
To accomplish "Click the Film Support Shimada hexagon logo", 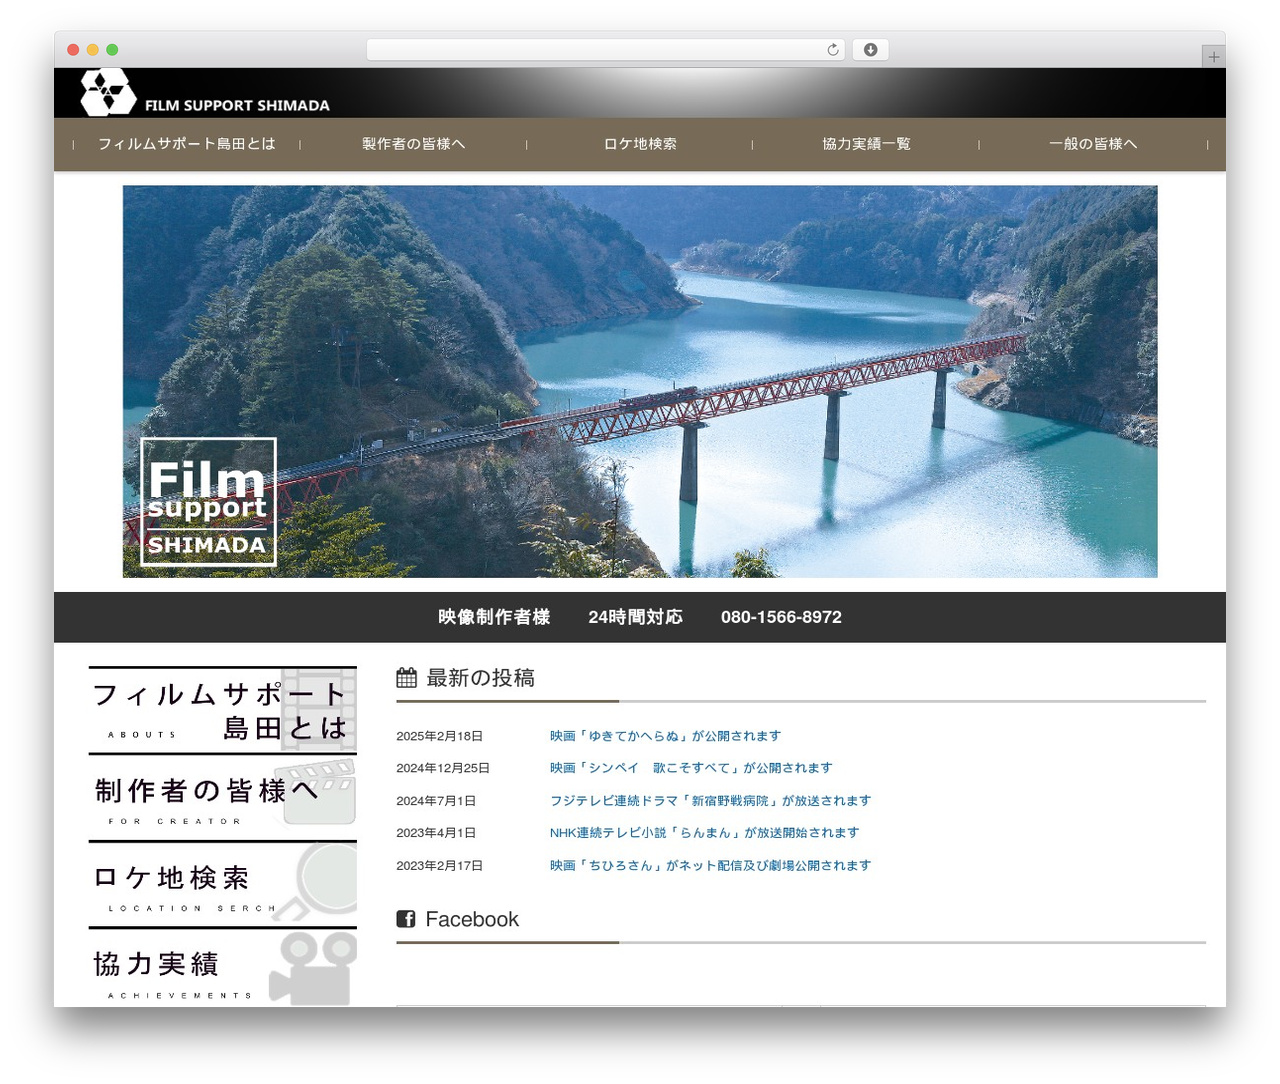I will (x=108, y=92).
